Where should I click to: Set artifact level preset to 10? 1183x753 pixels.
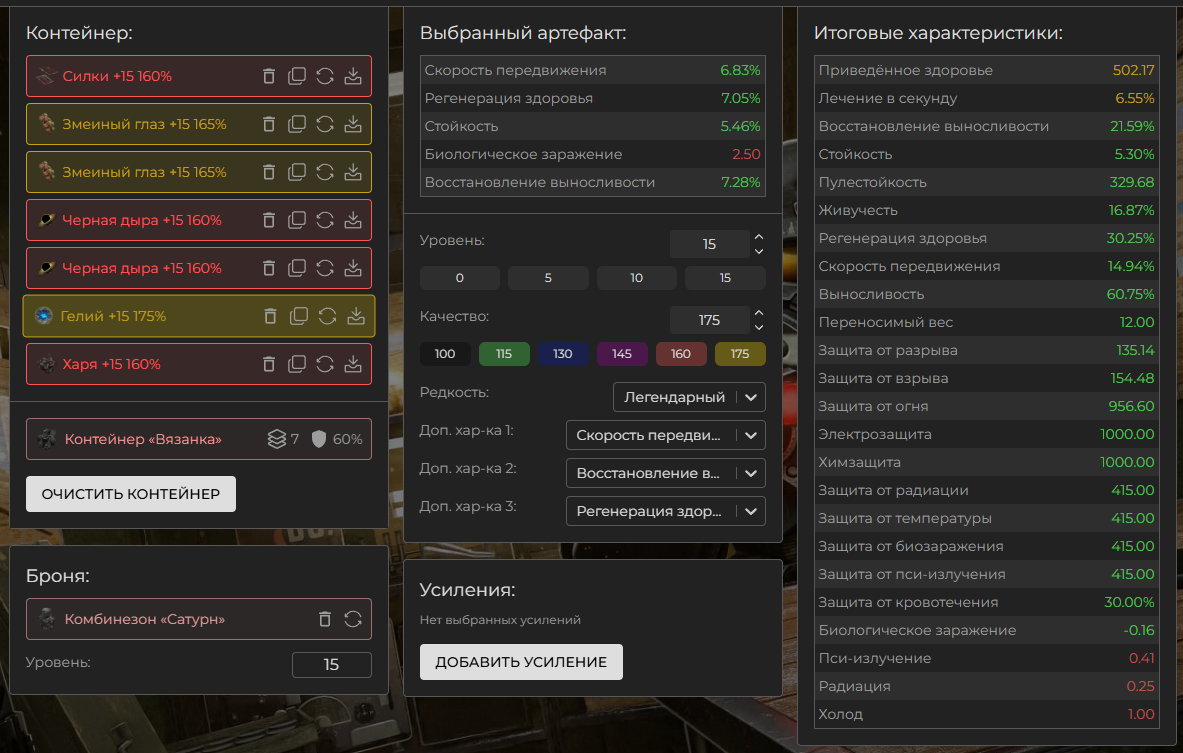(x=637, y=278)
